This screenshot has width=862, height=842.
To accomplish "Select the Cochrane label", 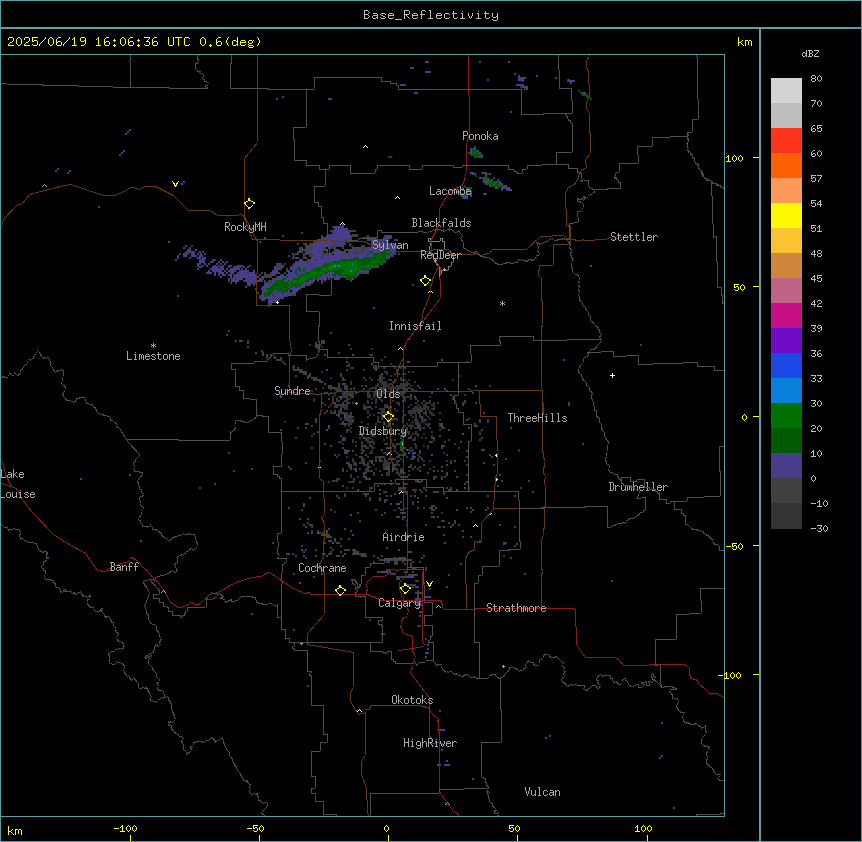I will click(322, 568).
